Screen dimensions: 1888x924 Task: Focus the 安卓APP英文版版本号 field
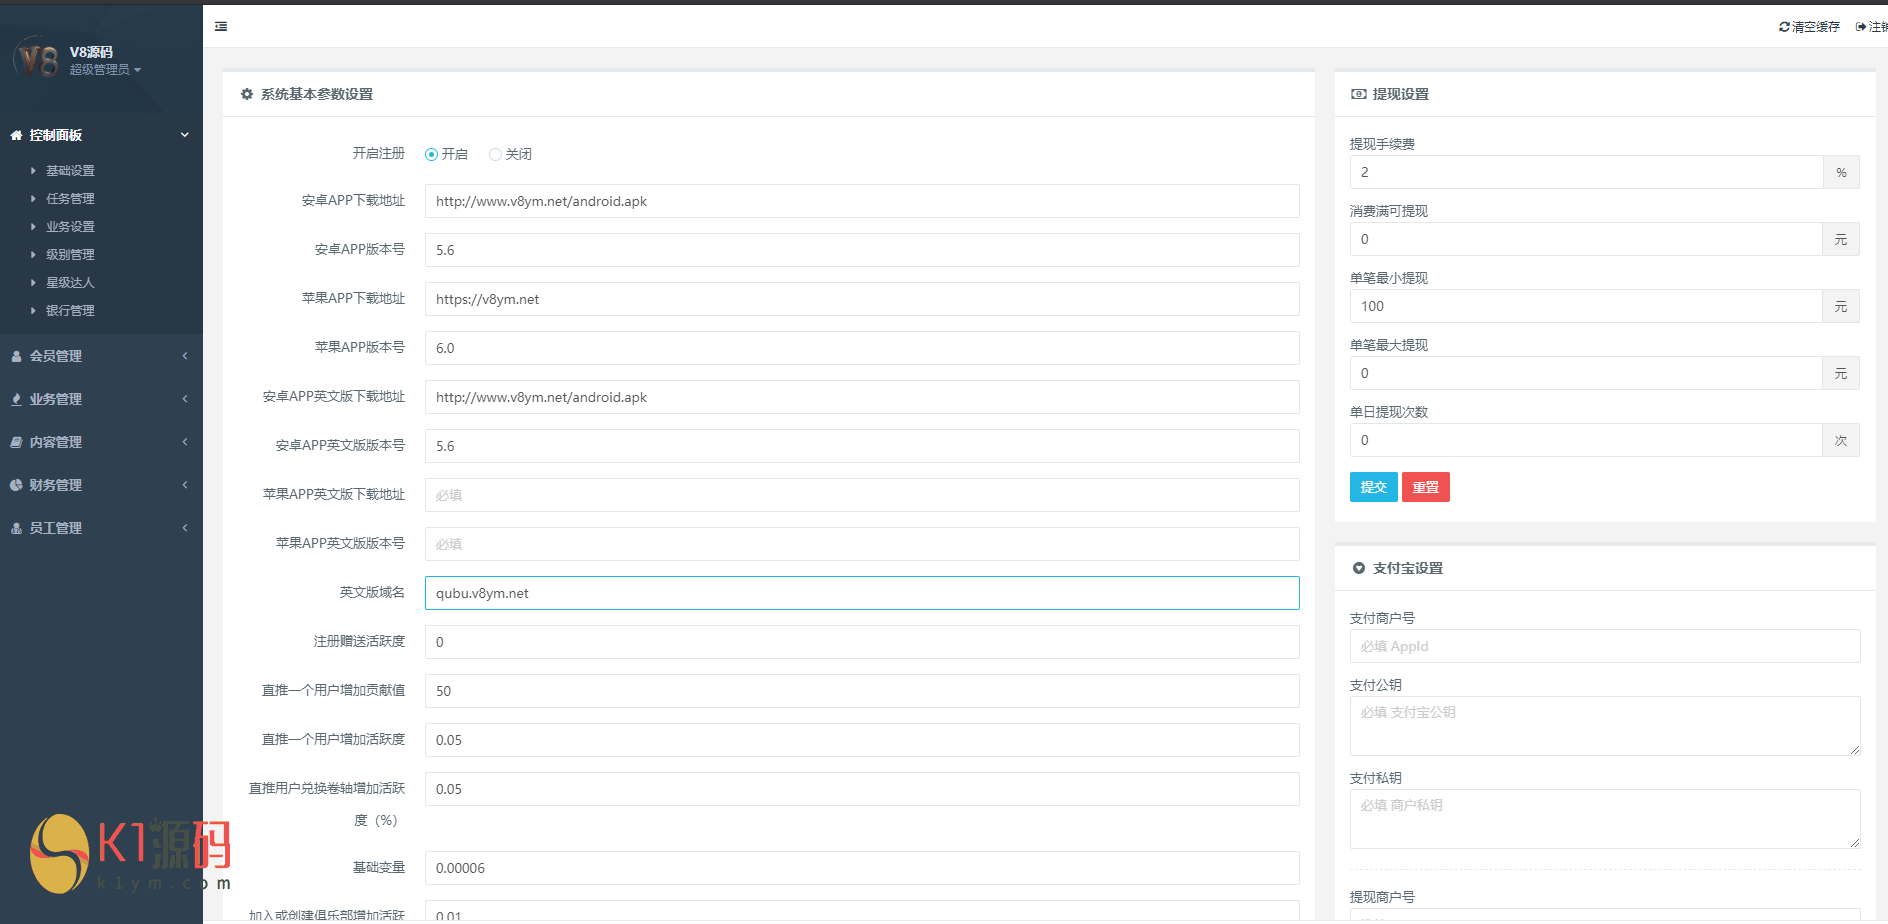point(862,446)
